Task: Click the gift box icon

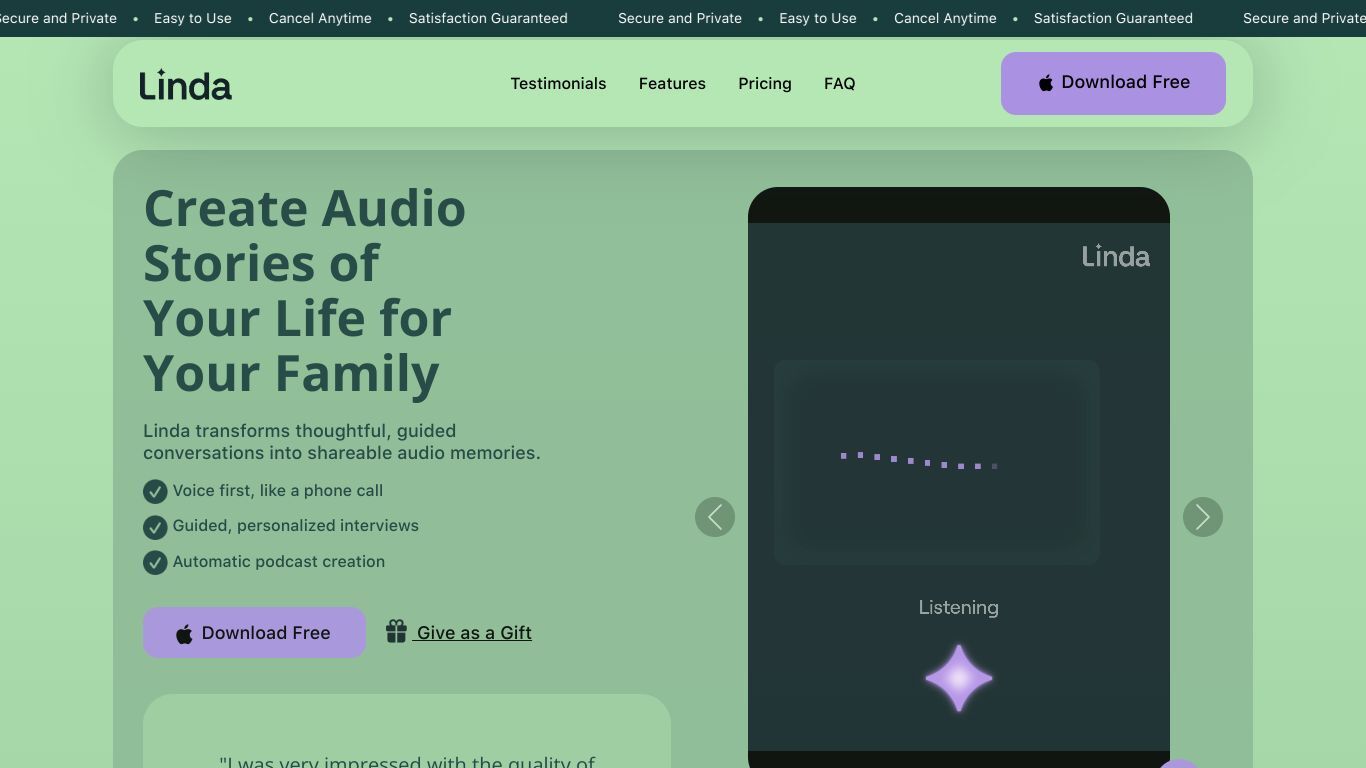Action: pos(396,631)
